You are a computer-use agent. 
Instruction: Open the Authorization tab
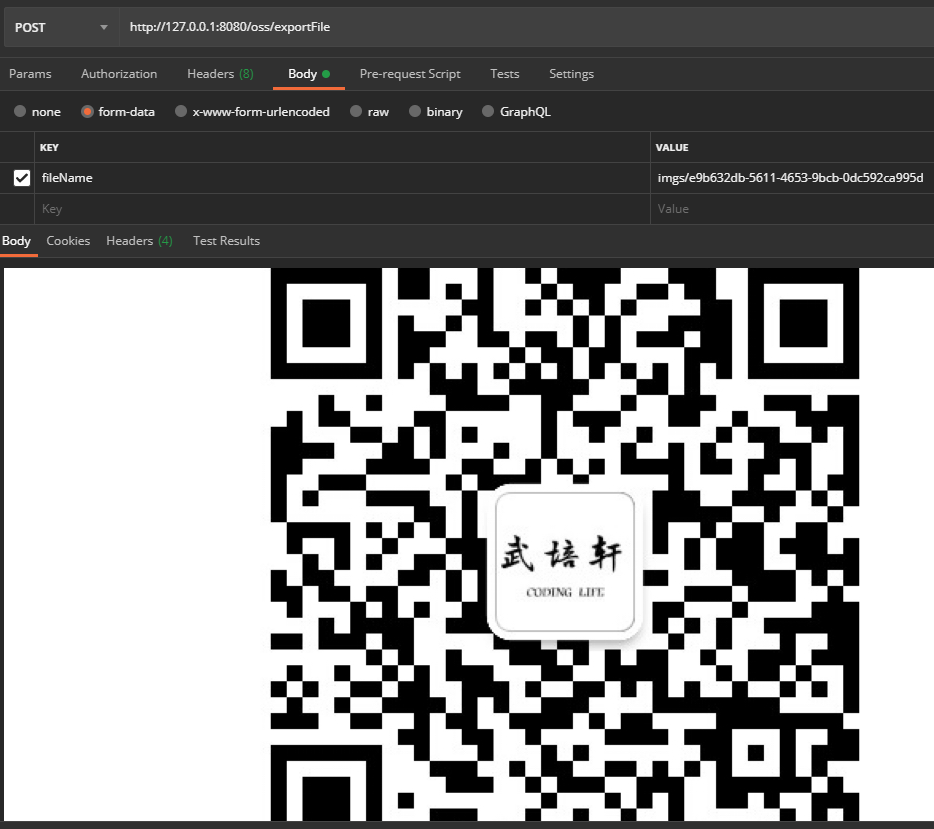pyautogui.click(x=119, y=73)
